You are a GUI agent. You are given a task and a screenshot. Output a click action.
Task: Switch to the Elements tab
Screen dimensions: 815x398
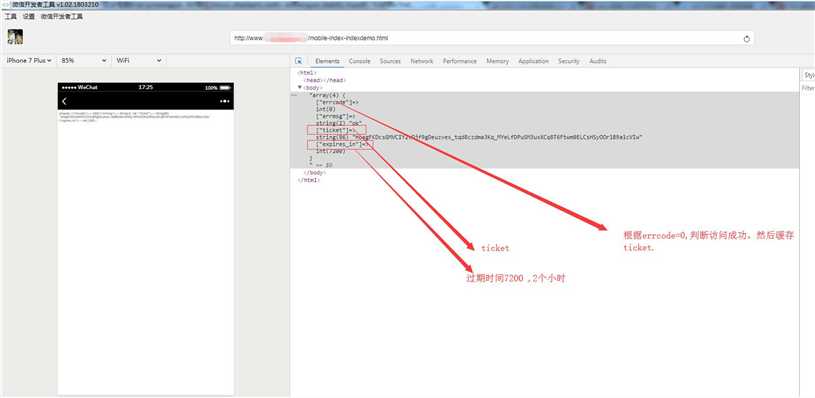327,61
